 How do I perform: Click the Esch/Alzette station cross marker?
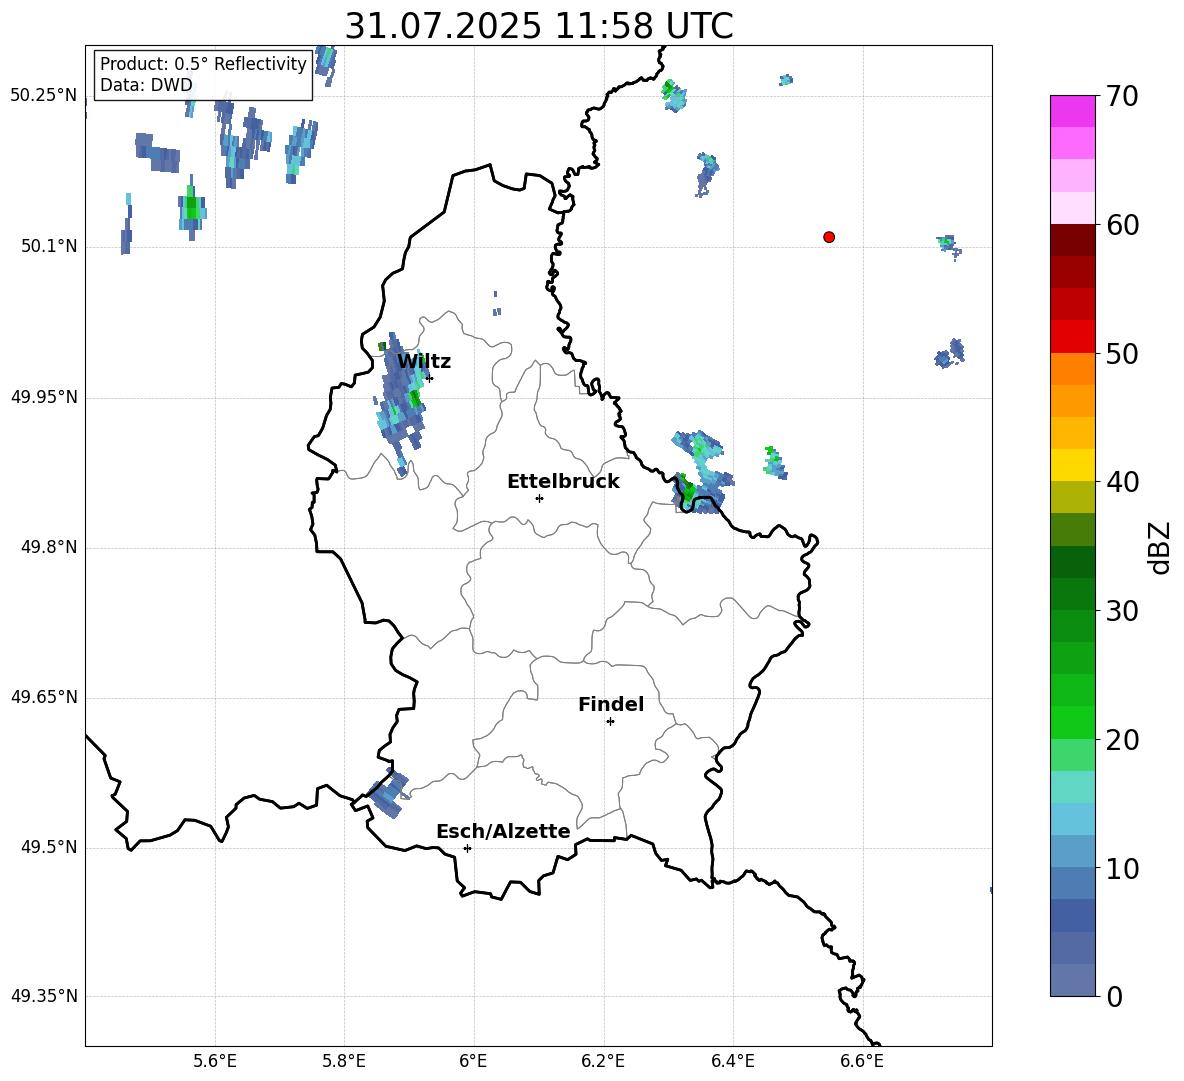[467, 848]
